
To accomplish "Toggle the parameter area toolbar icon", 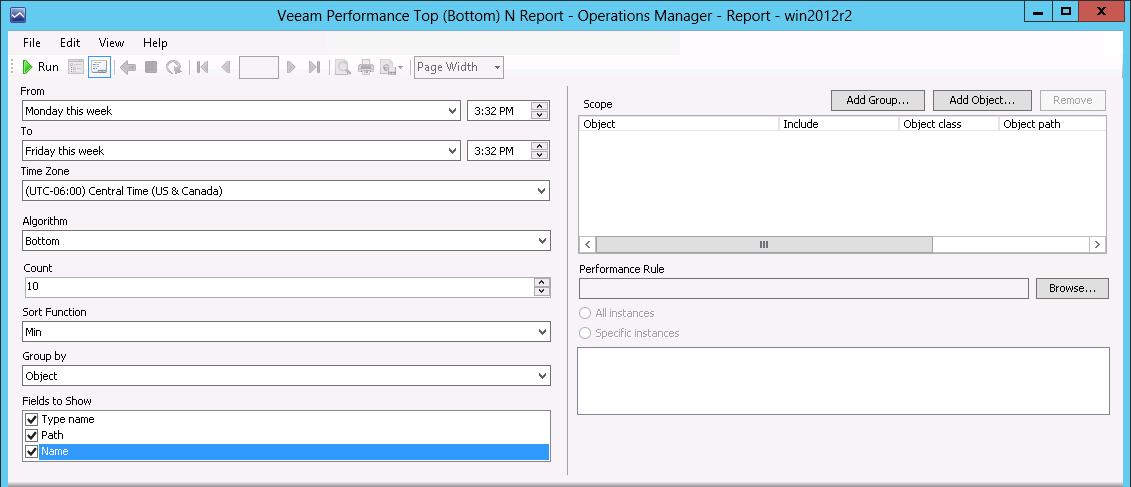I will pyautogui.click(x=99, y=67).
